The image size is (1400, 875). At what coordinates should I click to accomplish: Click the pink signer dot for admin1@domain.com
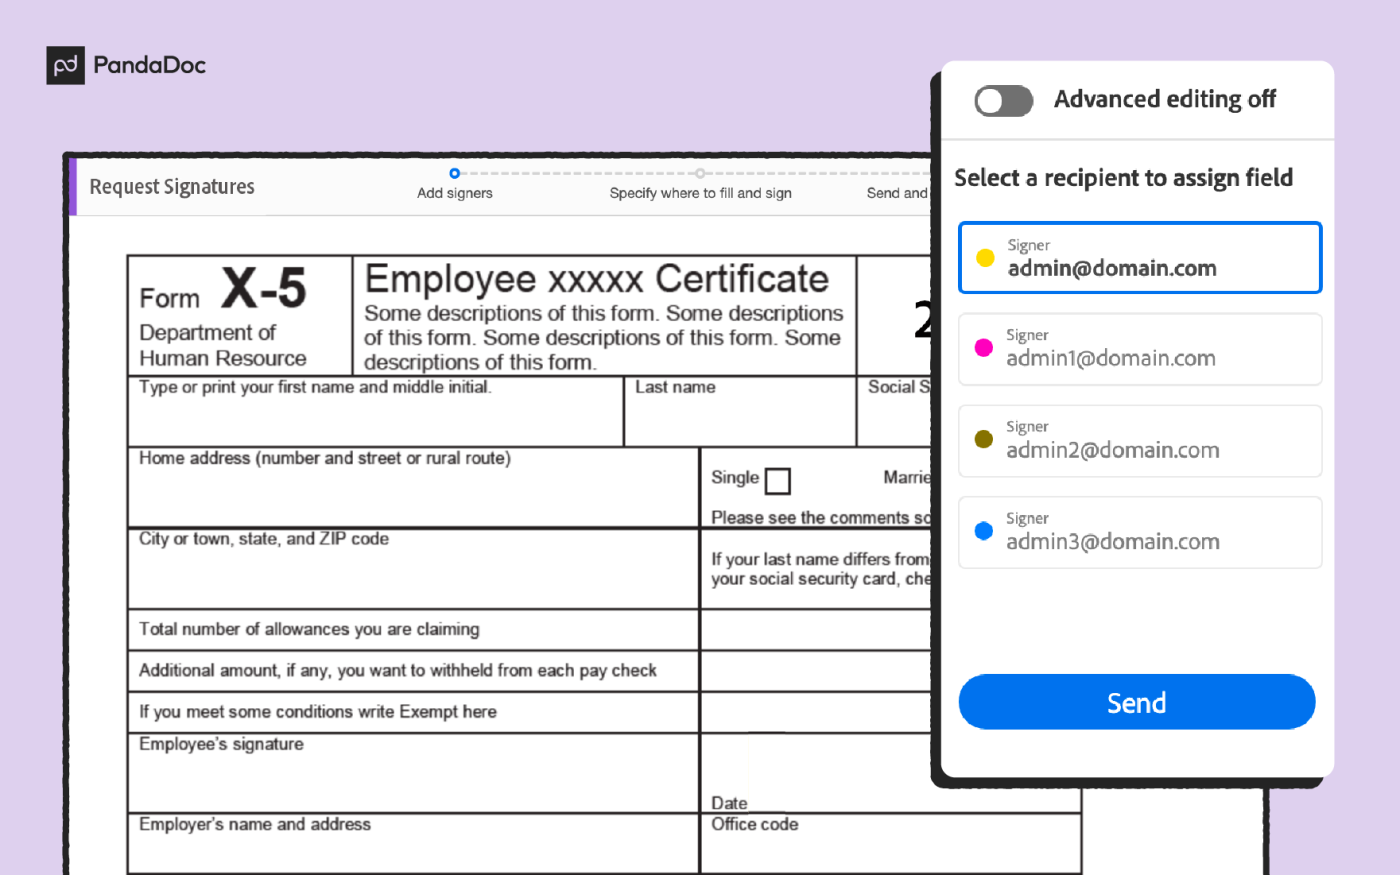point(985,349)
